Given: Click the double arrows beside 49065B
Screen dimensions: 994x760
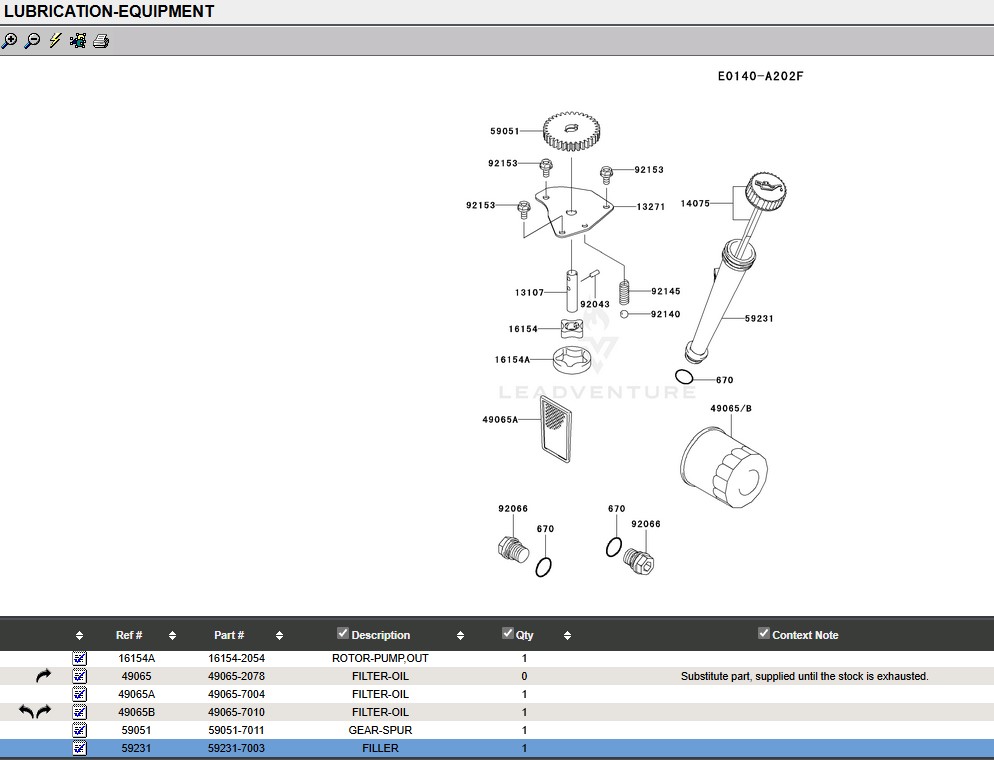Looking at the screenshot, I should click(x=35, y=712).
